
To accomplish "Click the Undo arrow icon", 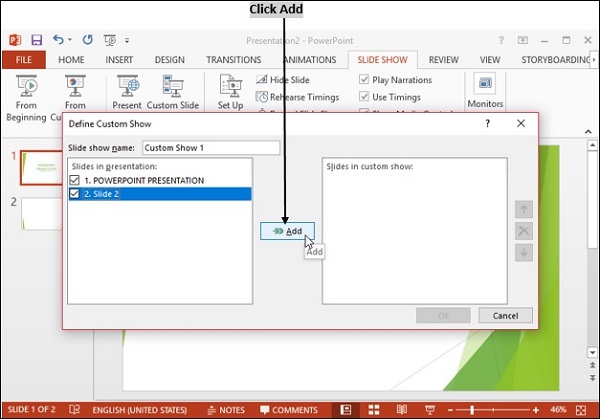I will 59,40.
